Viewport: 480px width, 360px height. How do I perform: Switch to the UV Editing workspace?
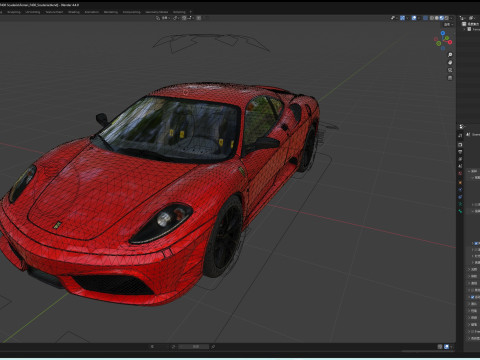tap(33, 12)
